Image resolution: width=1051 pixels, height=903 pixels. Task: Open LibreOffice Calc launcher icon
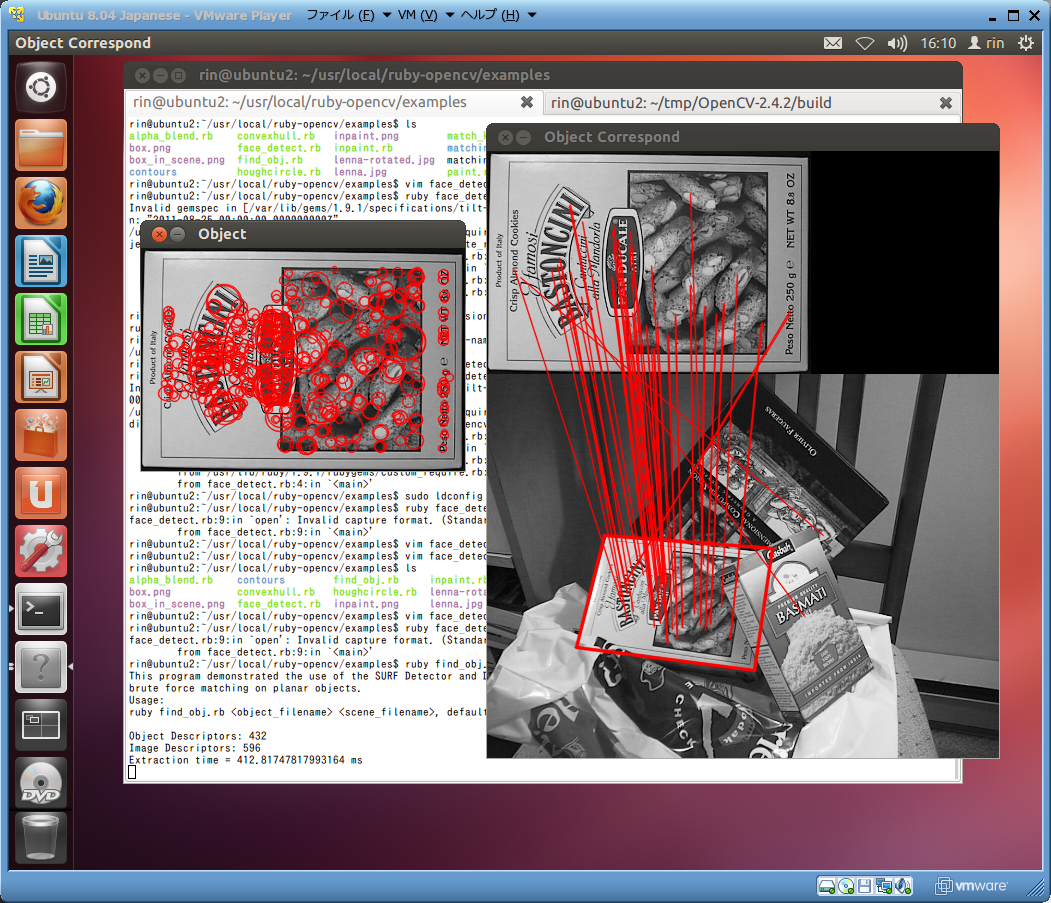tap(41, 319)
